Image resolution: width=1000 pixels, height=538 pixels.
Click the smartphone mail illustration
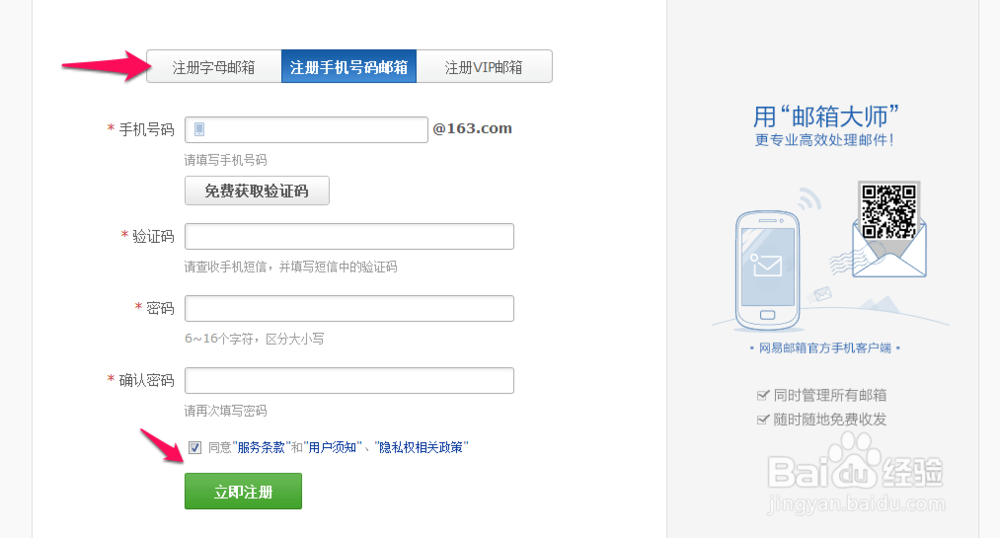click(x=768, y=270)
